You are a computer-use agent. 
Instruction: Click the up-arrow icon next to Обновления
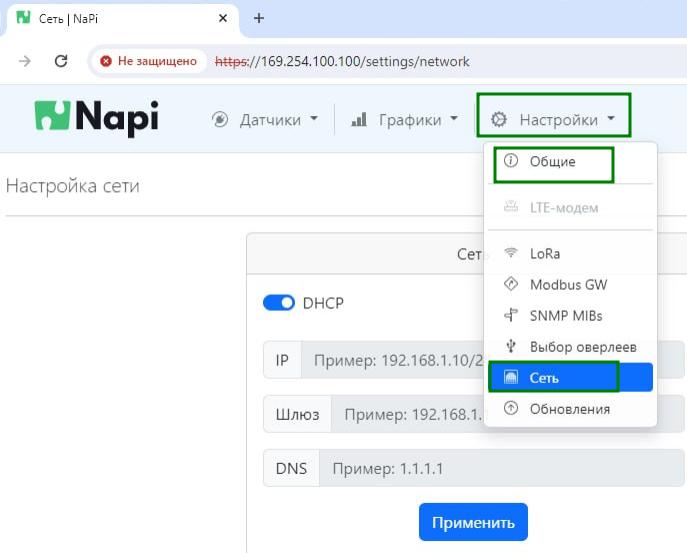coord(510,408)
